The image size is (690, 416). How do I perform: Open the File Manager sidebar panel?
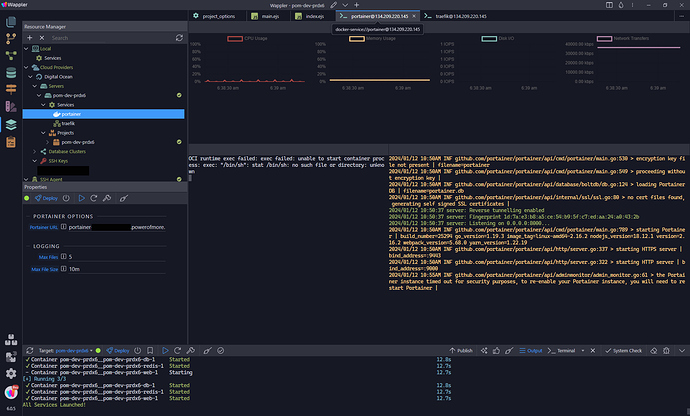coord(11,22)
